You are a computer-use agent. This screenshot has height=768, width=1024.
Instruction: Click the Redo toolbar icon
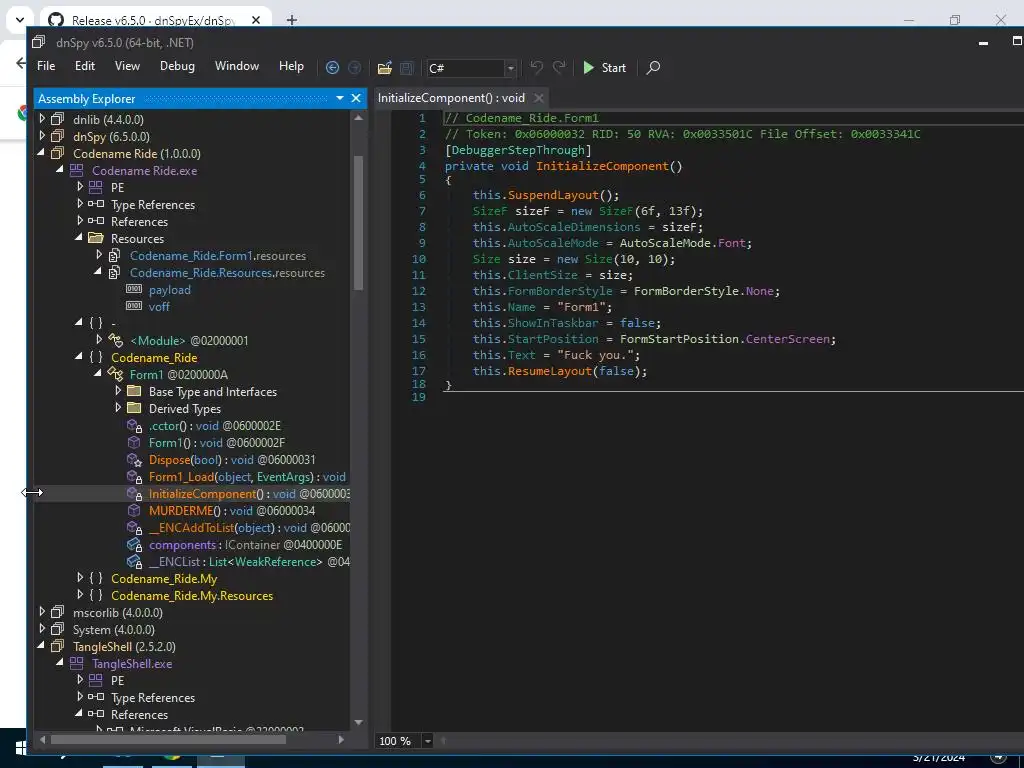(559, 67)
